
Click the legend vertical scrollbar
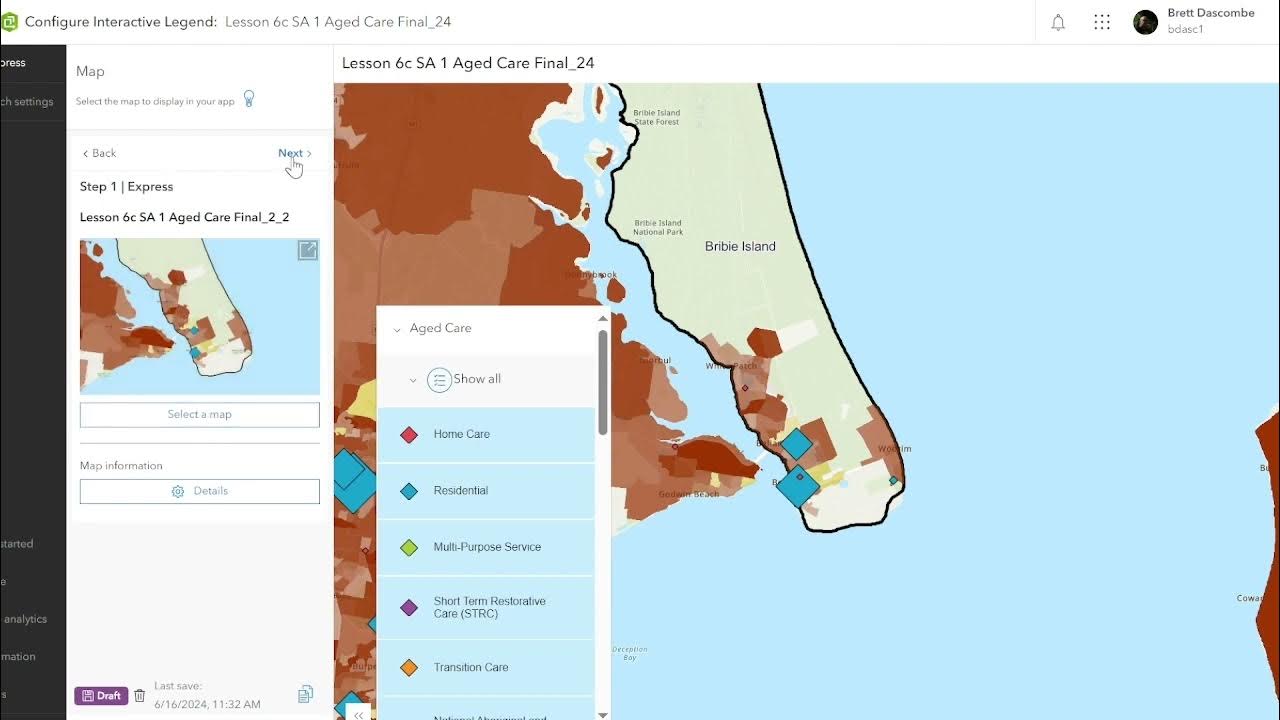coord(603,382)
